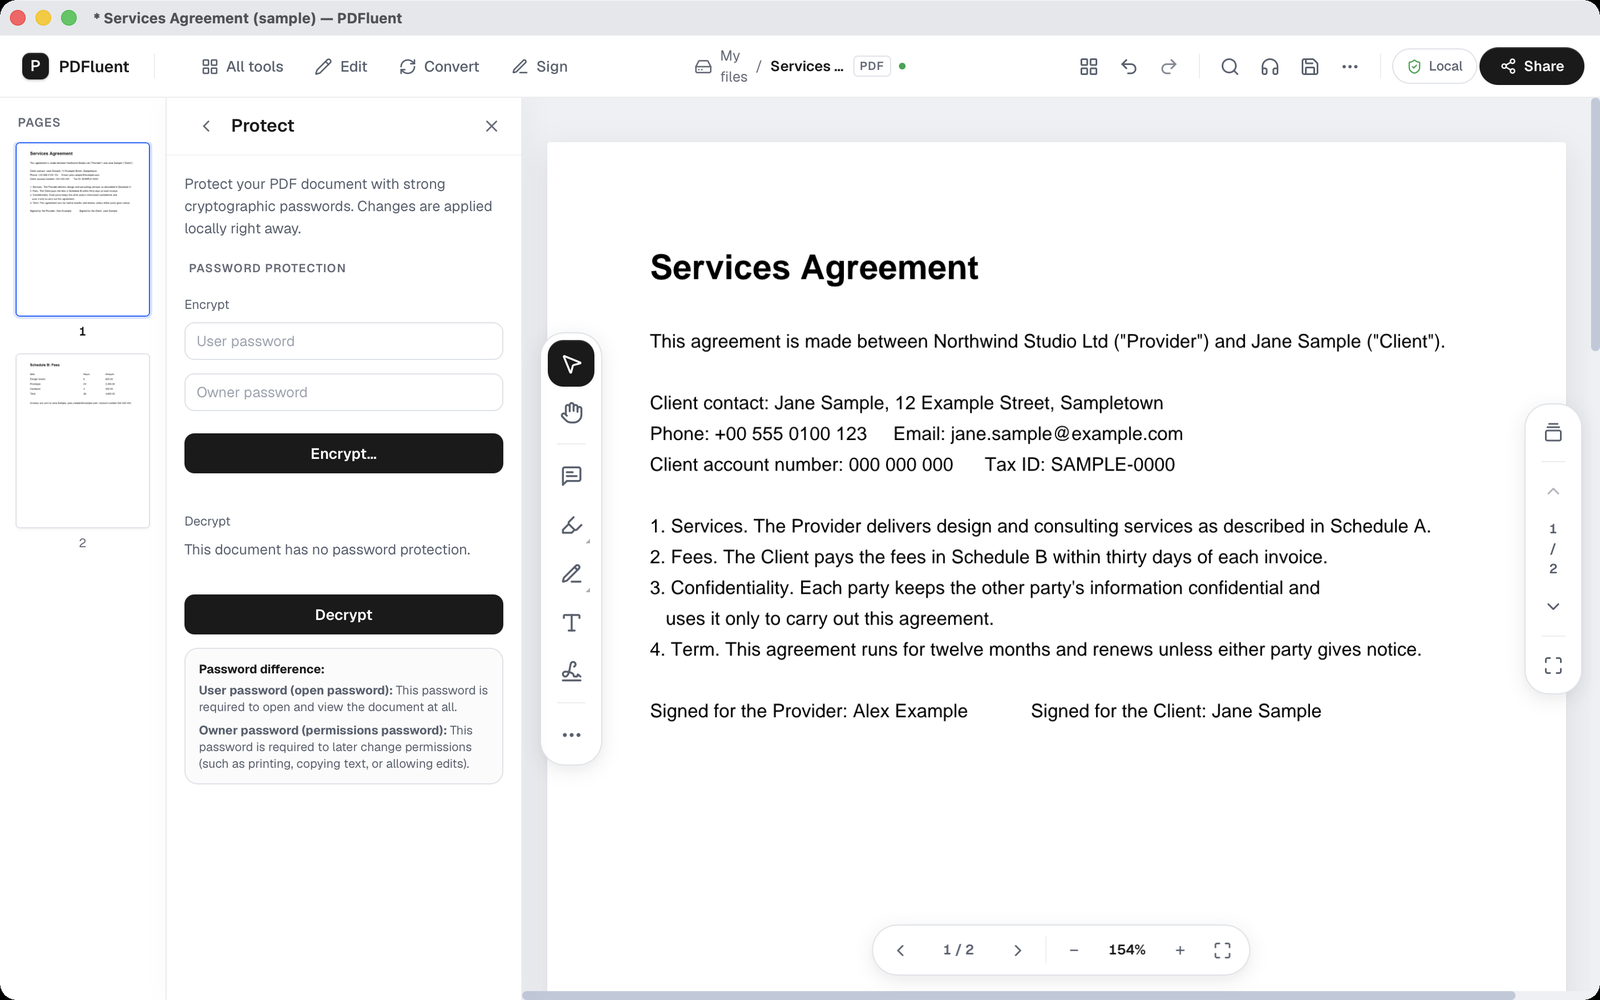The height and width of the screenshot is (1000, 1600).
Task: Select page 1 thumbnail
Action: (x=82, y=229)
